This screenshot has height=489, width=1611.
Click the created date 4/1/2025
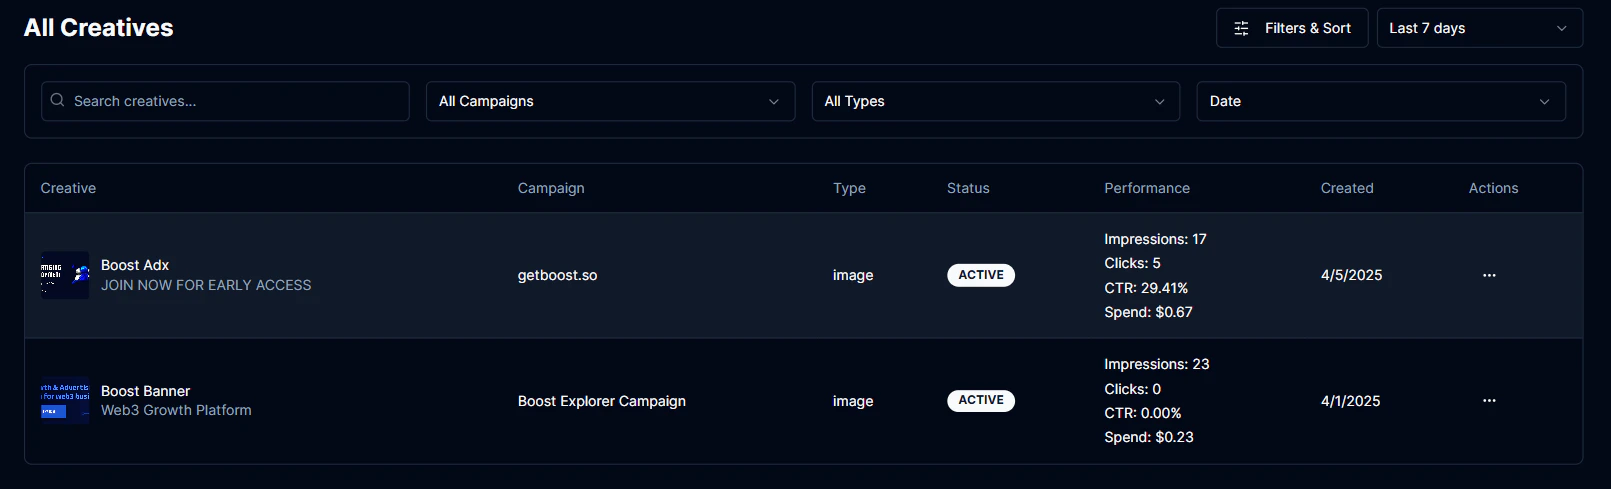point(1350,401)
